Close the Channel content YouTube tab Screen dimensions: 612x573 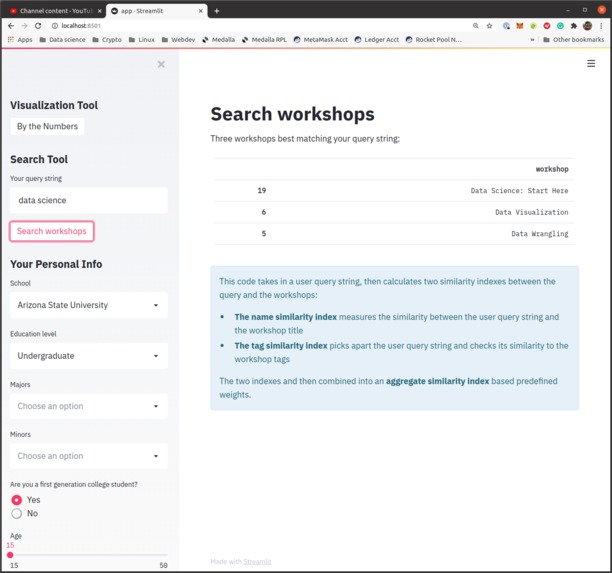pyautogui.click(x=100, y=11)
